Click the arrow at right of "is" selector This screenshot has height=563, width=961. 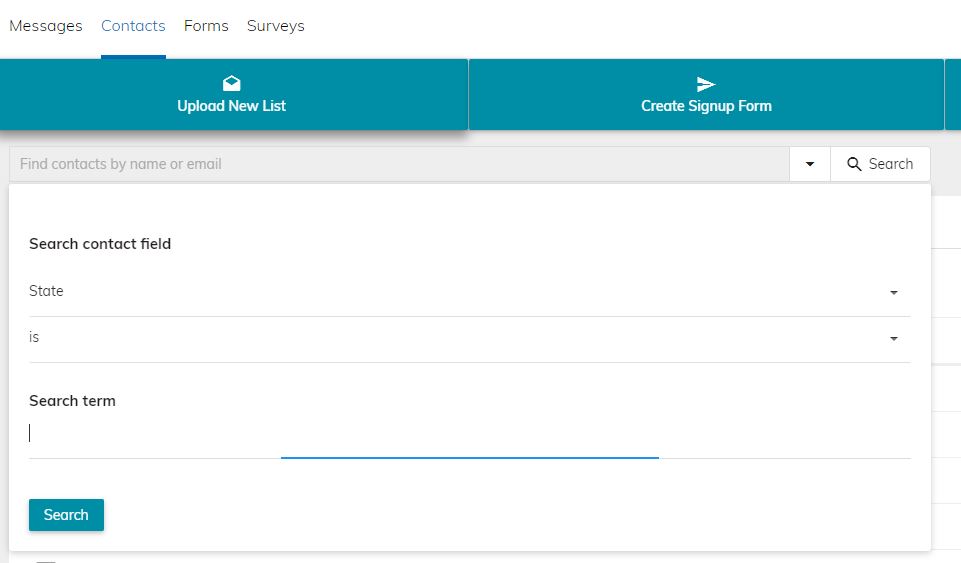[x=894, y=339]
